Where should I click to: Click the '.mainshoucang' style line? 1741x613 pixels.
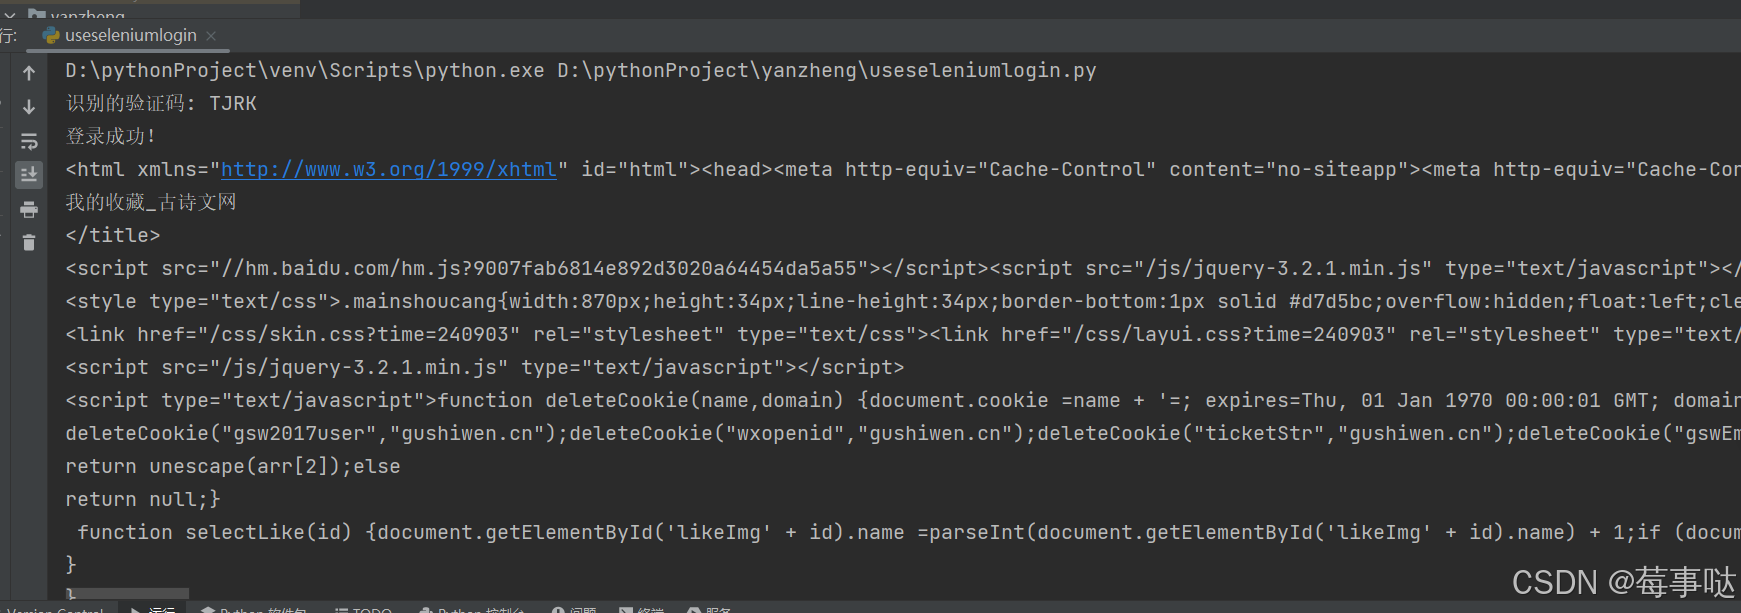[903, 301]
